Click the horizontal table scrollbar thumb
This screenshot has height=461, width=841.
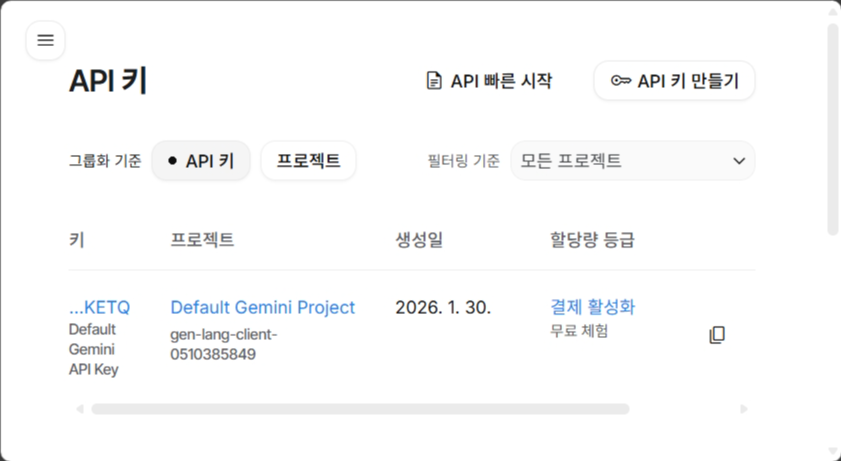point(360,409)
